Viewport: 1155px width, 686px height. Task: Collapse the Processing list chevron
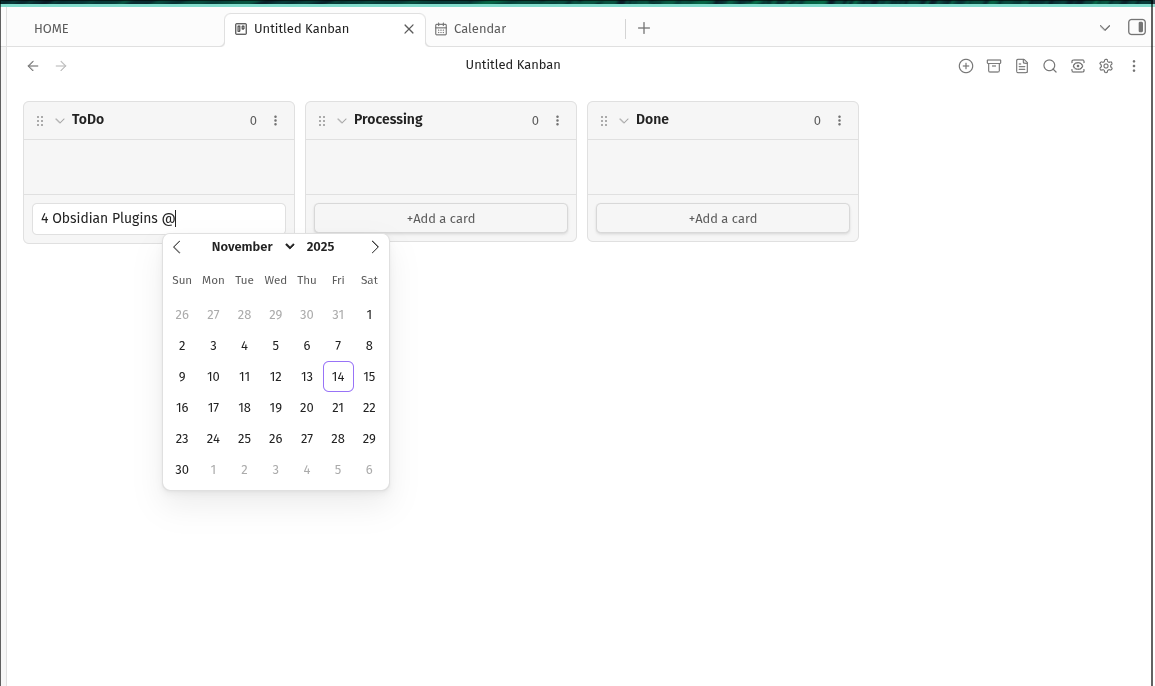pyautogui.click(x=342, y=121)
